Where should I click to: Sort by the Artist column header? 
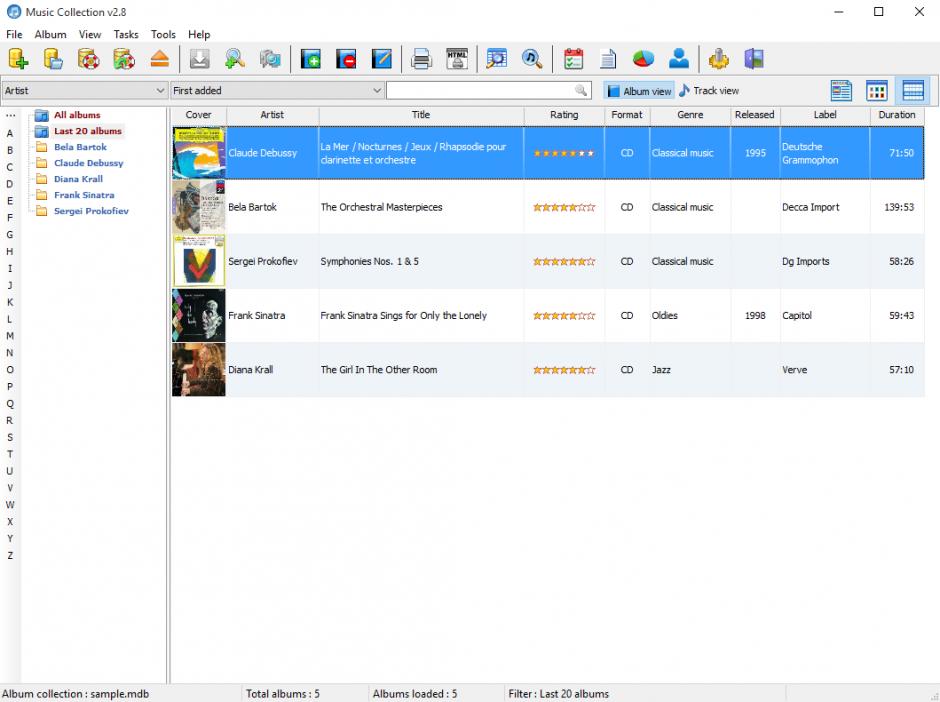(272, 115)
